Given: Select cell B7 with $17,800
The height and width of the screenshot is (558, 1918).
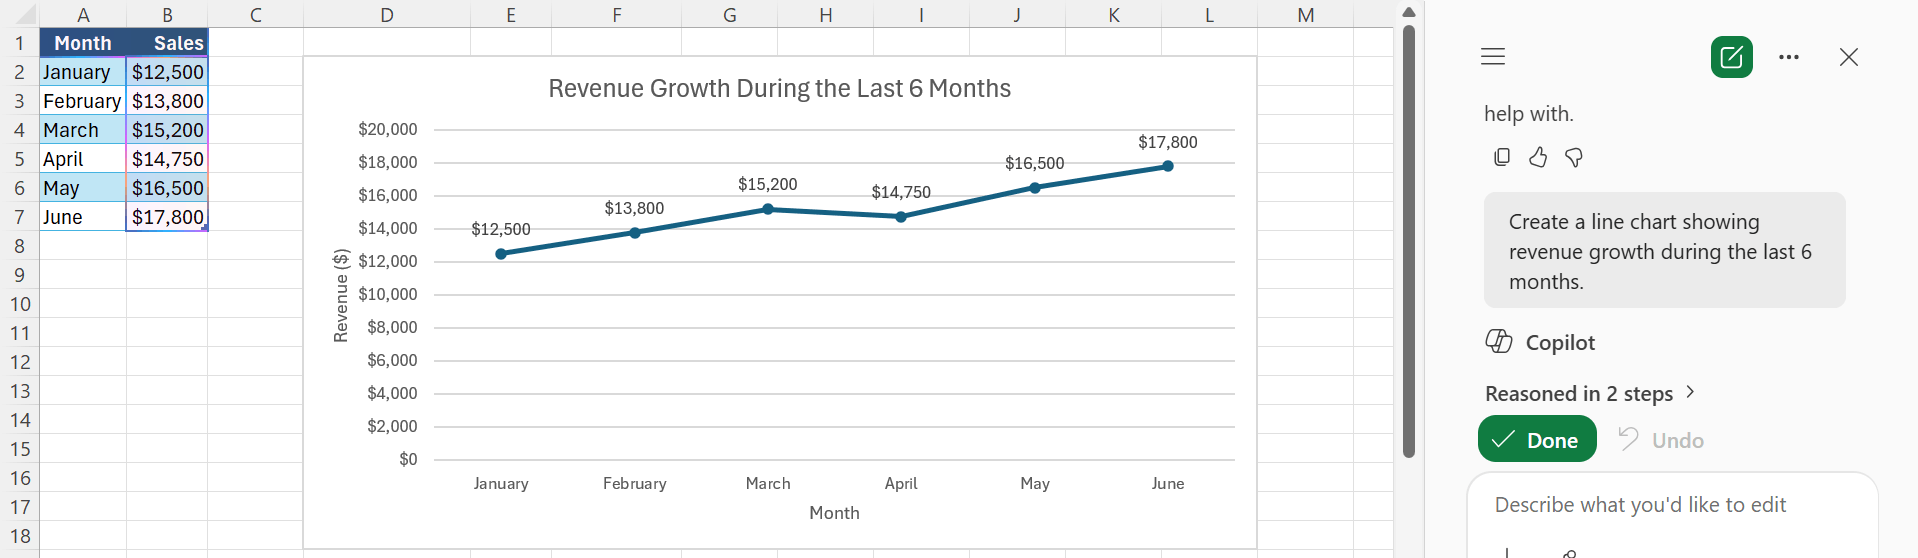Looking at the screenshot, I should (167, 217).
